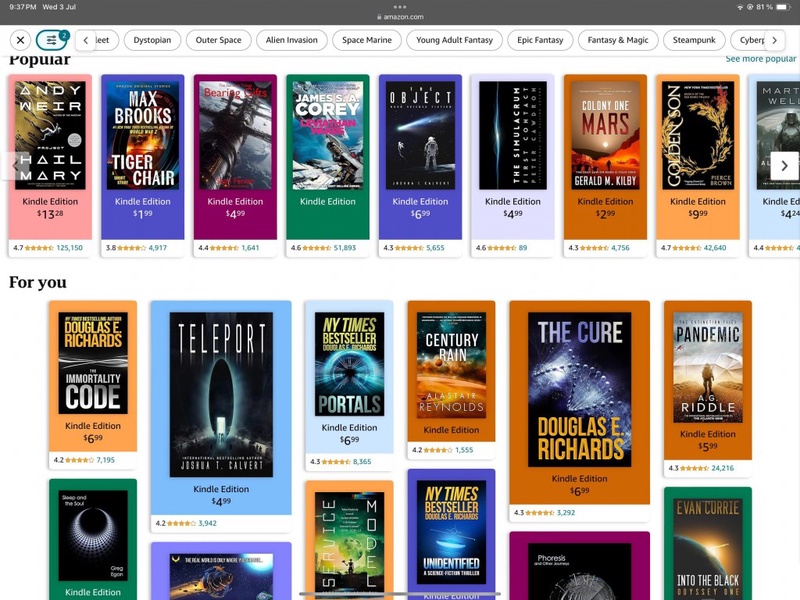Open Portals by Douglas E. Richards cover
This screenshot has width=800, height=600.
pyautogui.click(x=349, y=364)
